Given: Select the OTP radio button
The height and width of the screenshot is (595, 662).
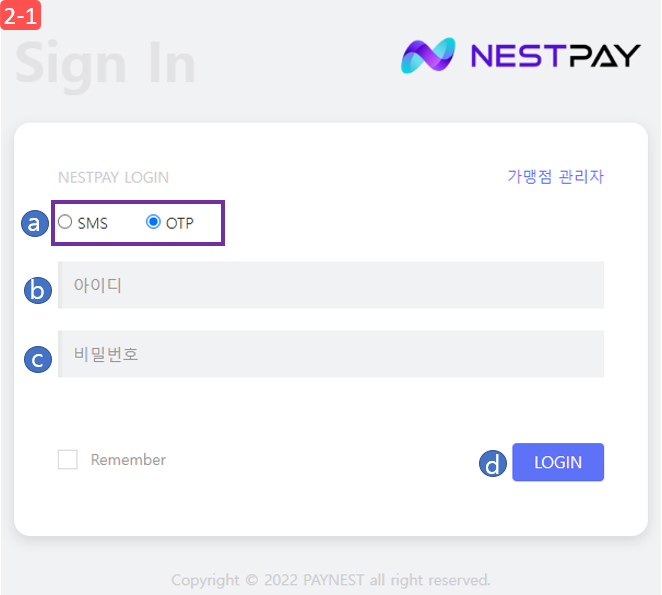Looking at the screenshot, I should click(x=153, y=222).
